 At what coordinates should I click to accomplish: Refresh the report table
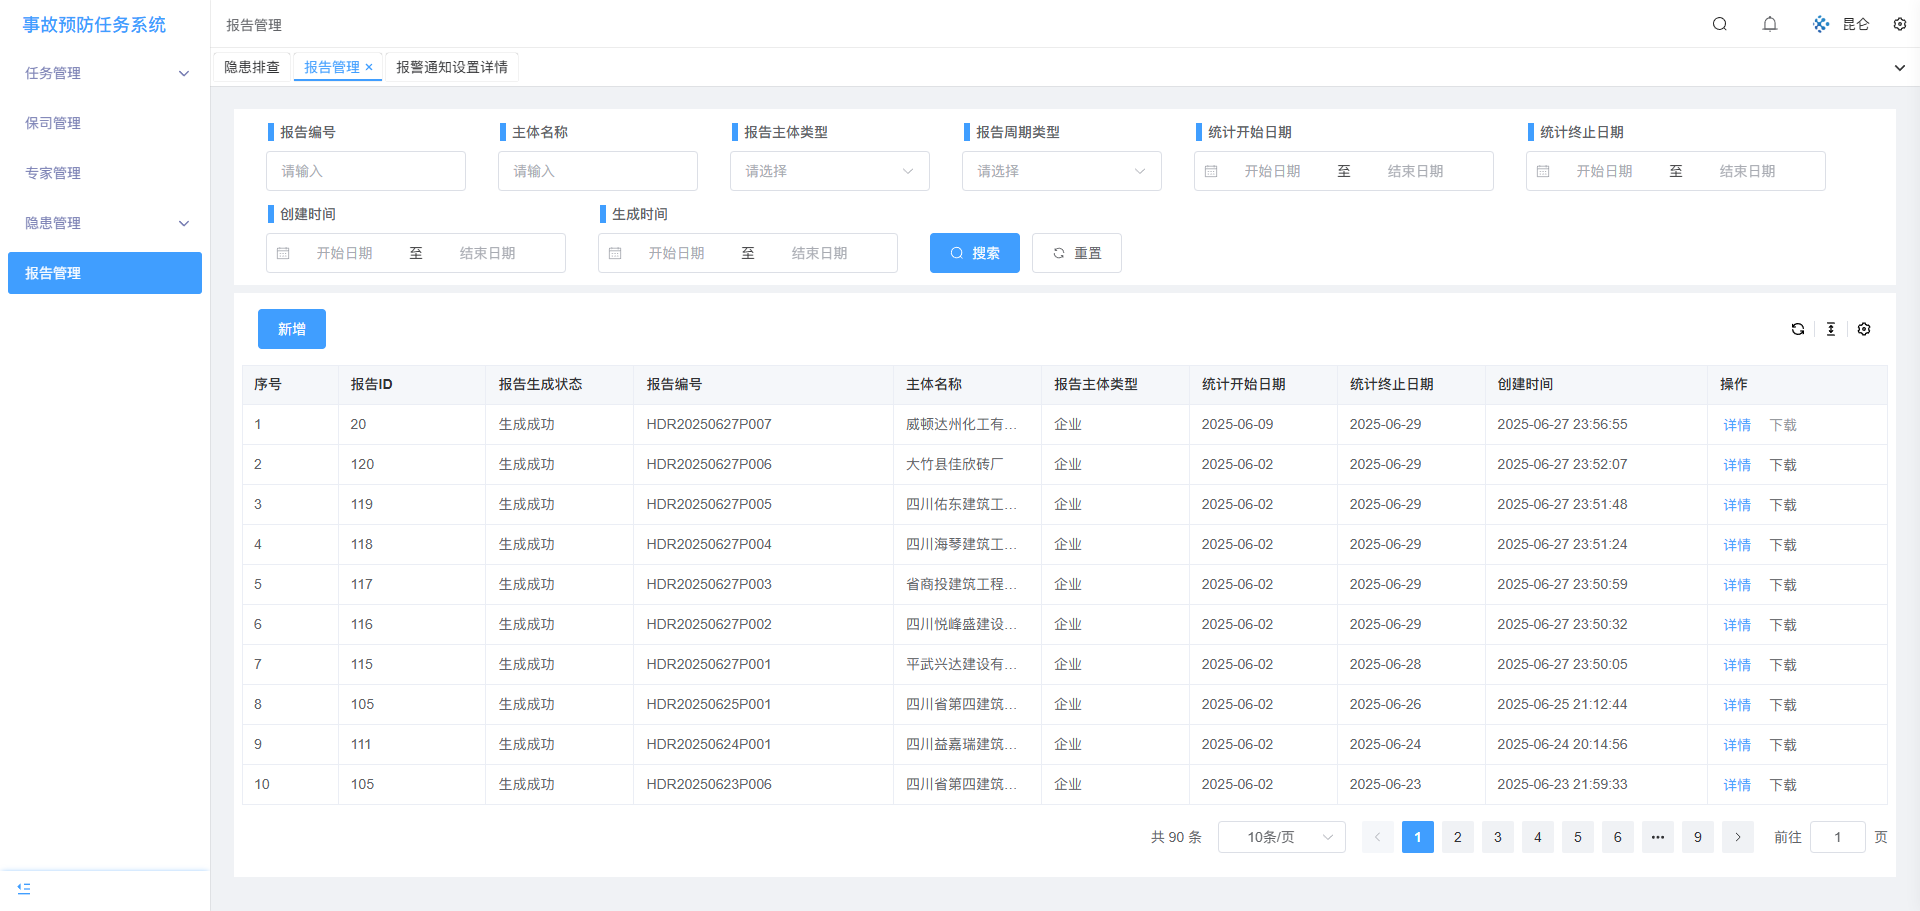tap(1798, 329)
